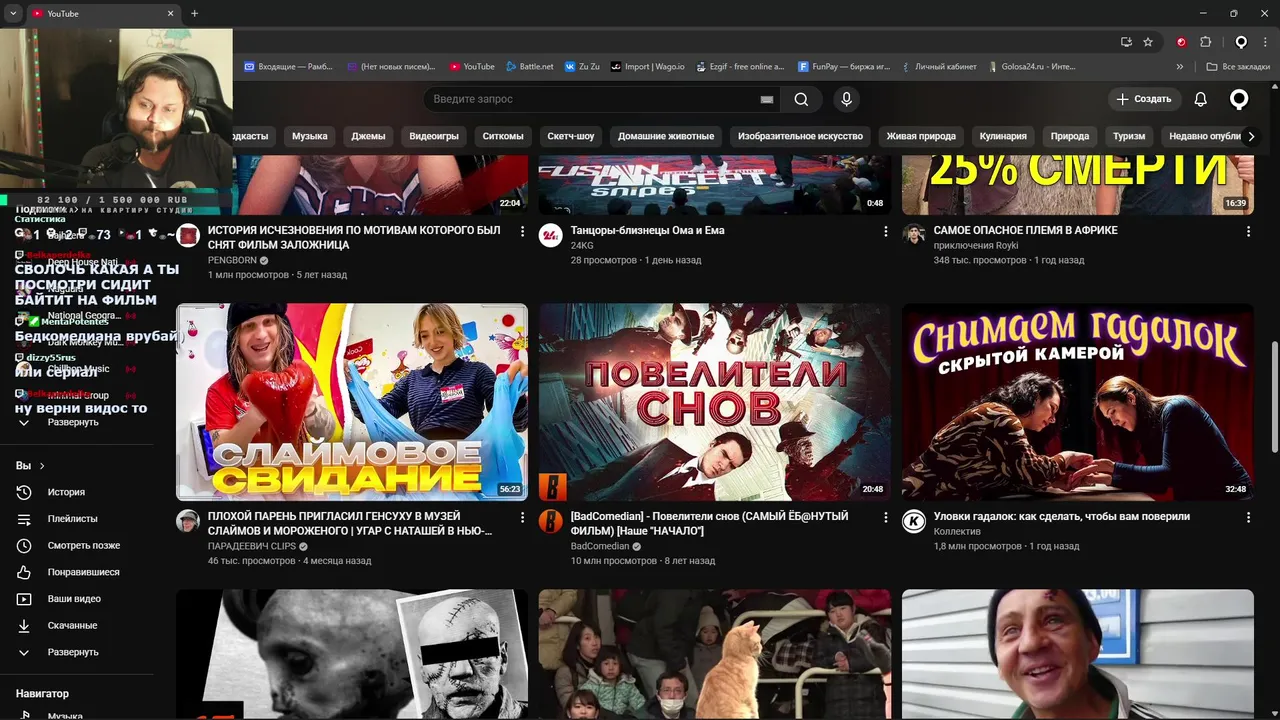1280x720 pixels.
Task: Click the Коллектив channel avatar
Action: click(x=914, y=521)
